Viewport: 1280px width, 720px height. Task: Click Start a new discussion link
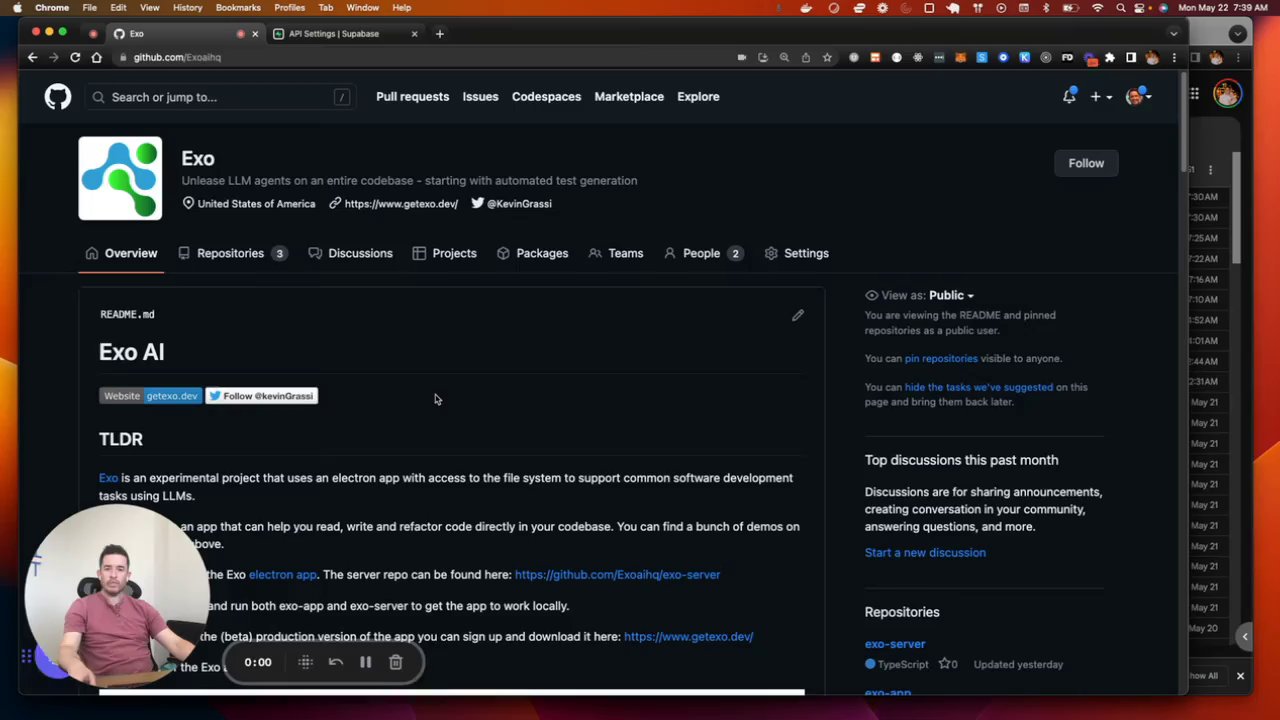tap(925, 552)
